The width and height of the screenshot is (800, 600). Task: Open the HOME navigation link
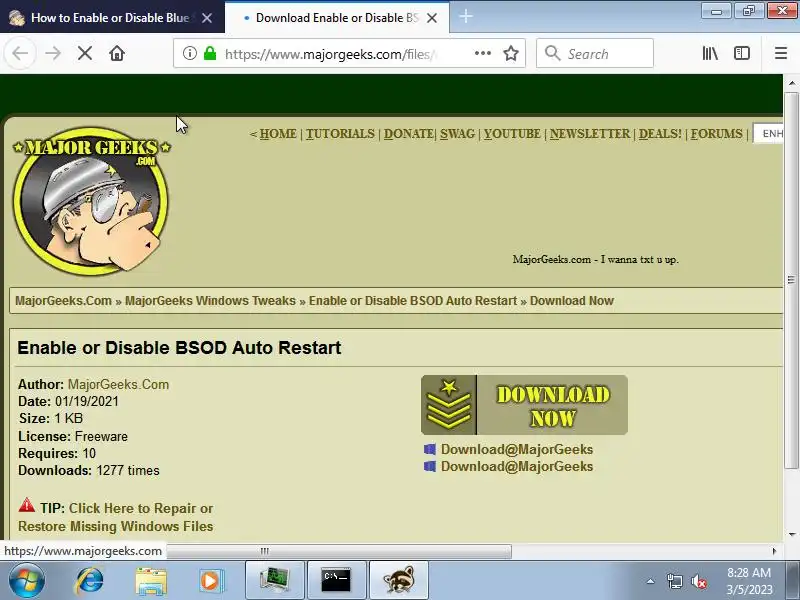(x=278, y=134)
